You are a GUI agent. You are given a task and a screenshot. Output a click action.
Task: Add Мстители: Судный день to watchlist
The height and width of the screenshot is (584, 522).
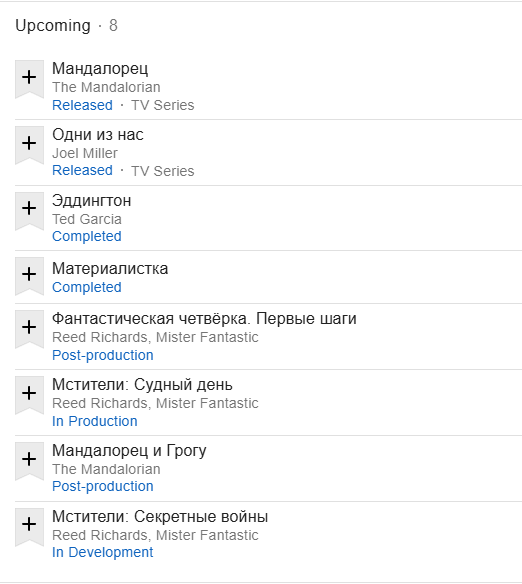click(x=29, y=395)
